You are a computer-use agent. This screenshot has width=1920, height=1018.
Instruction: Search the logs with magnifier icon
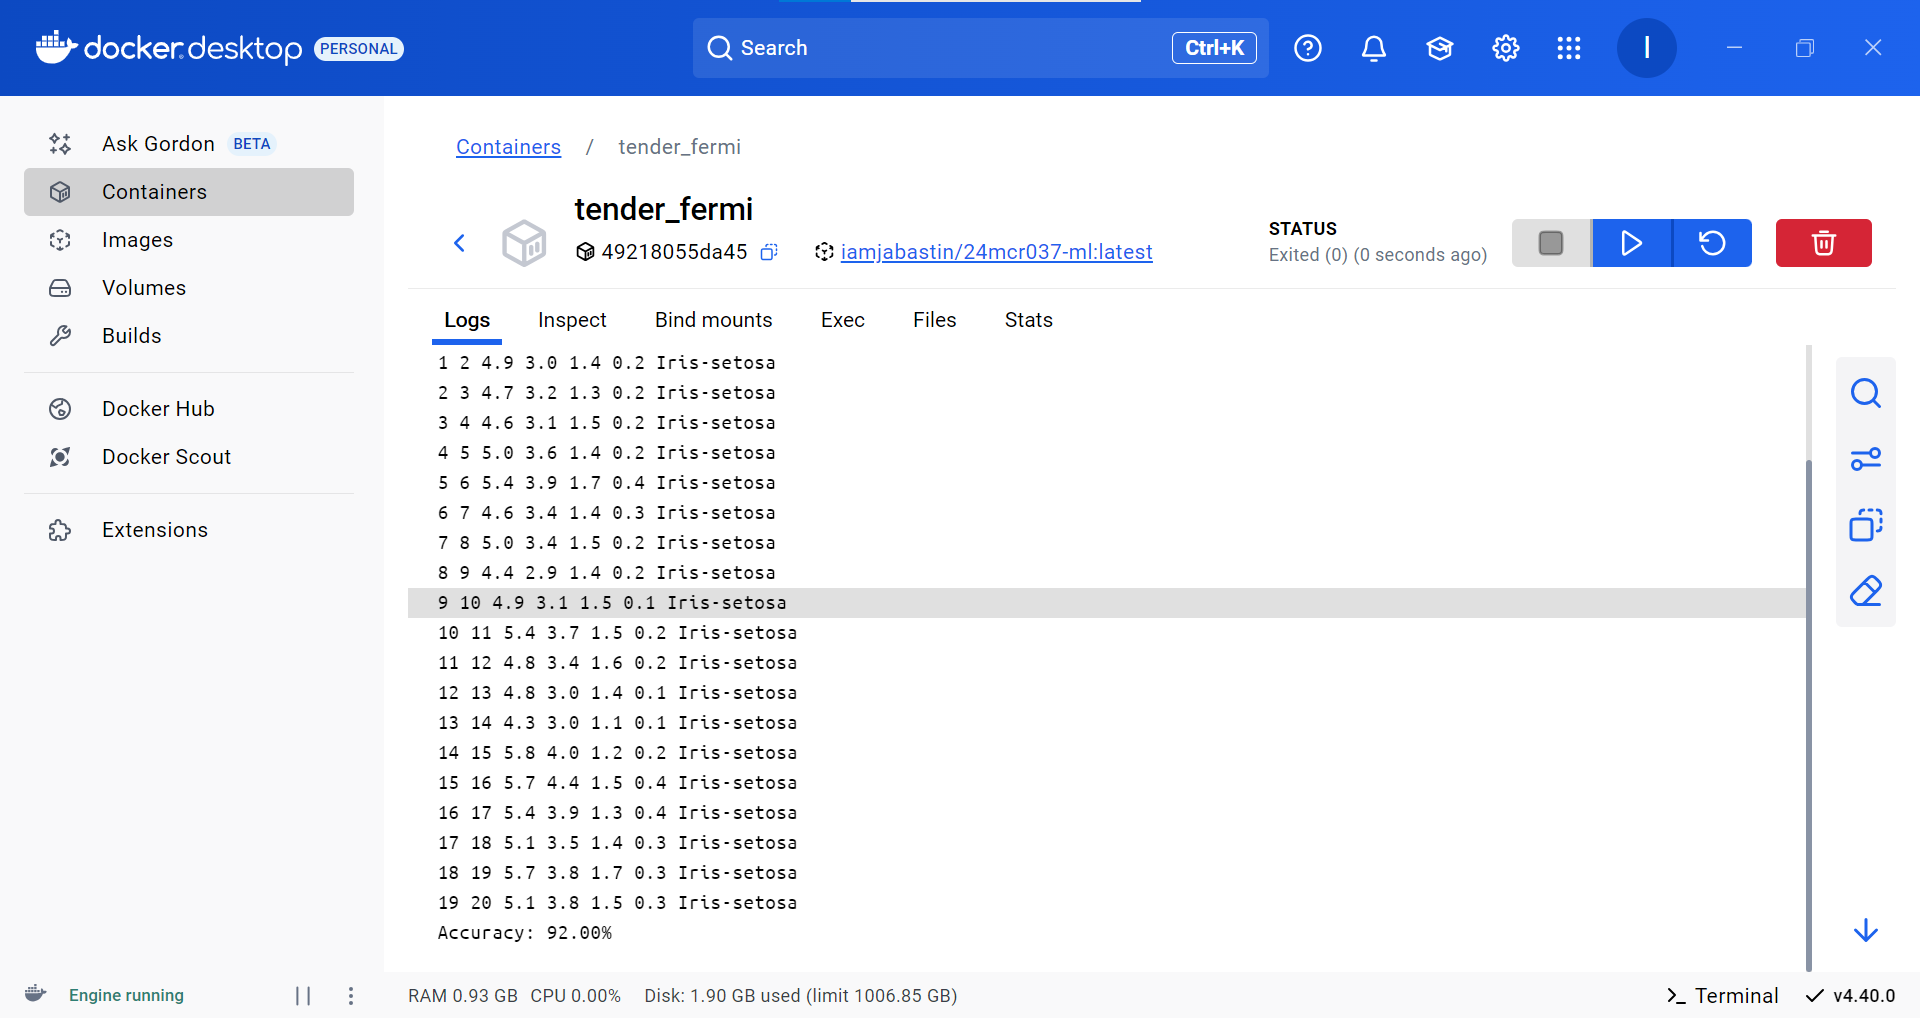pos(1866,393)
